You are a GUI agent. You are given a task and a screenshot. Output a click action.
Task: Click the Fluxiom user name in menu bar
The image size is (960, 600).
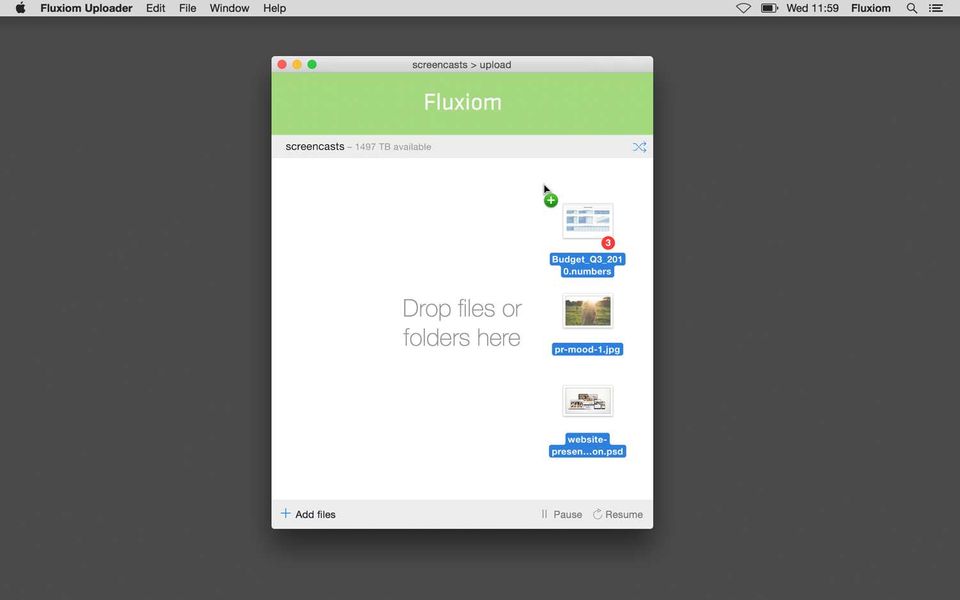[871, 8]
